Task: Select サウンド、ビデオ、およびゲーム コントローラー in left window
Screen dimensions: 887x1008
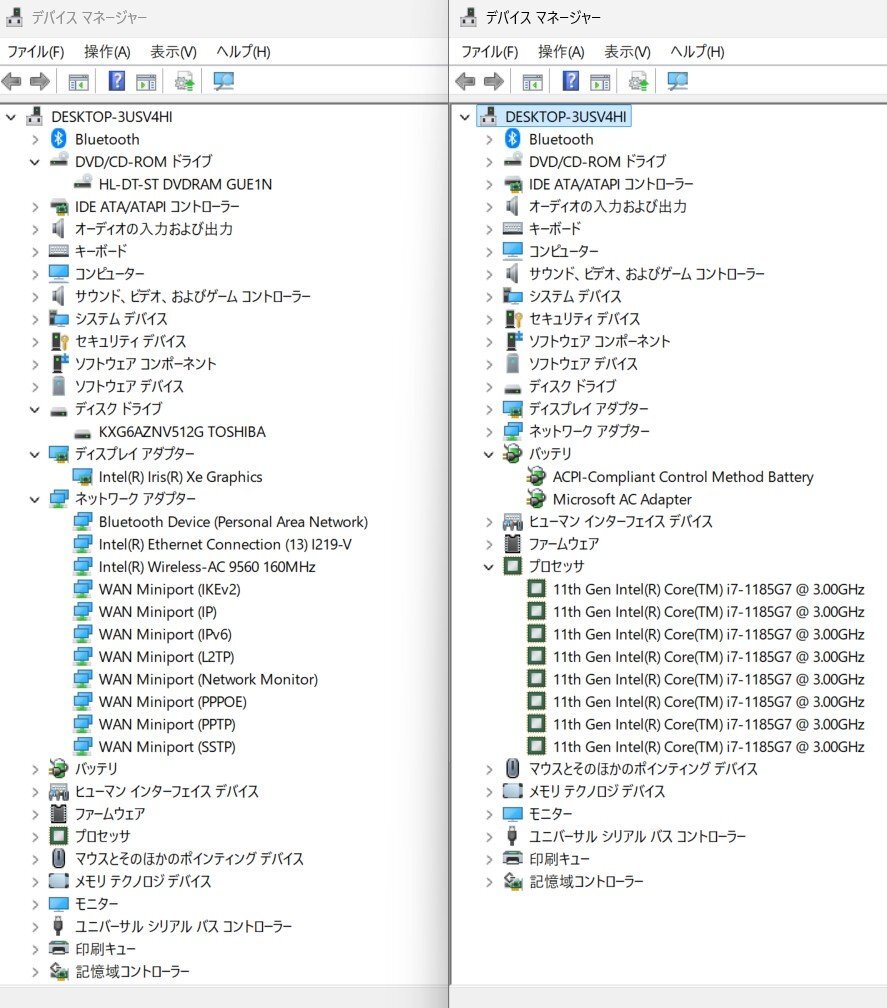Action: click(x=193, y=296)
